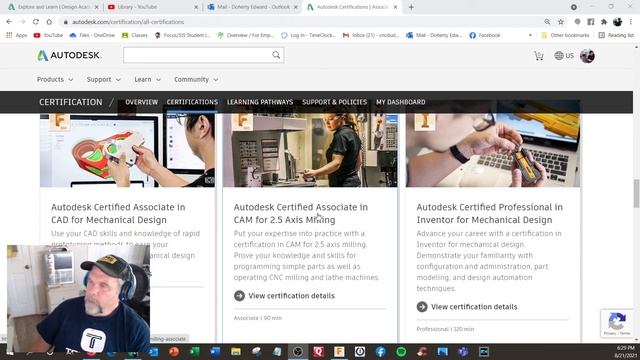Show more bookmarks via the overflow arrow
The width and height of the screenshot is (640, 360).
[x=530, y=36]
